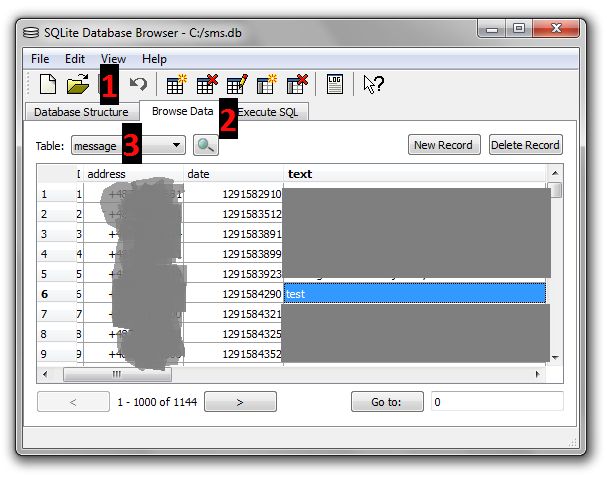Click date cell 1291583891
The width and height of the screenshot is (607, 479).
[x=233, y=234]
